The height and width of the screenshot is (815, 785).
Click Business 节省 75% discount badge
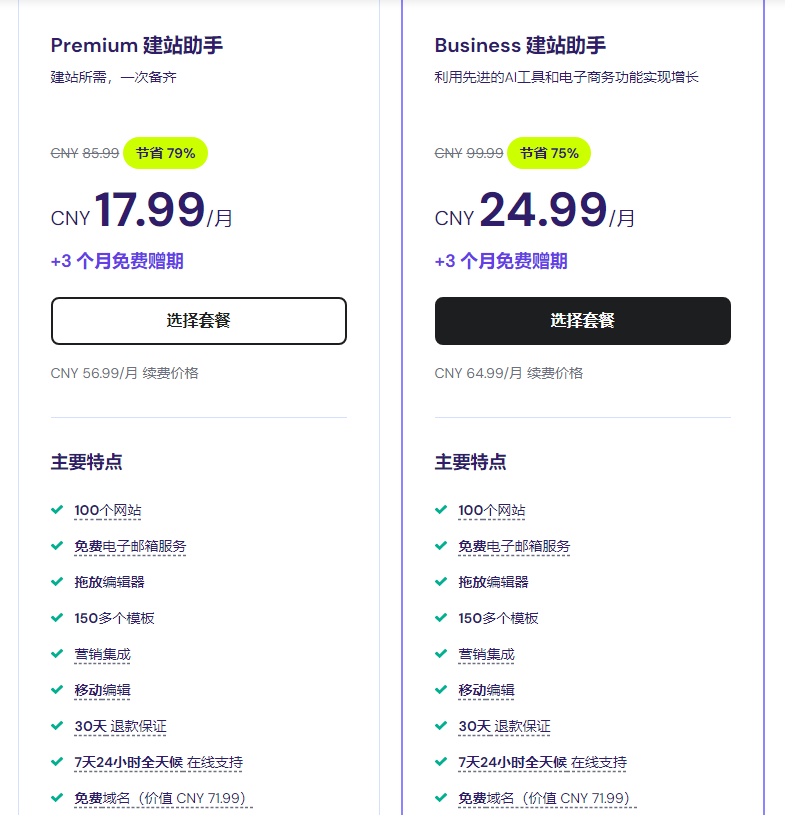coord(549,153)
